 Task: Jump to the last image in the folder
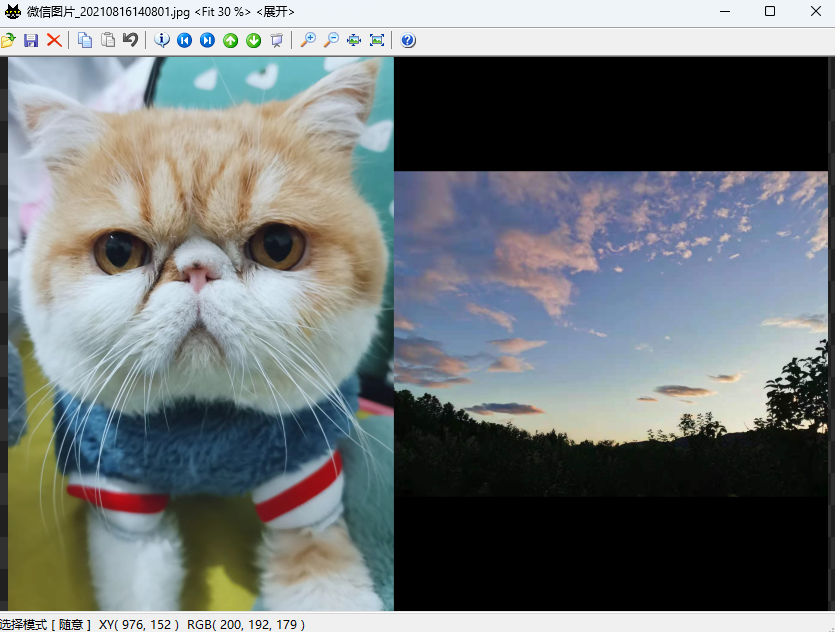[207, 40]
